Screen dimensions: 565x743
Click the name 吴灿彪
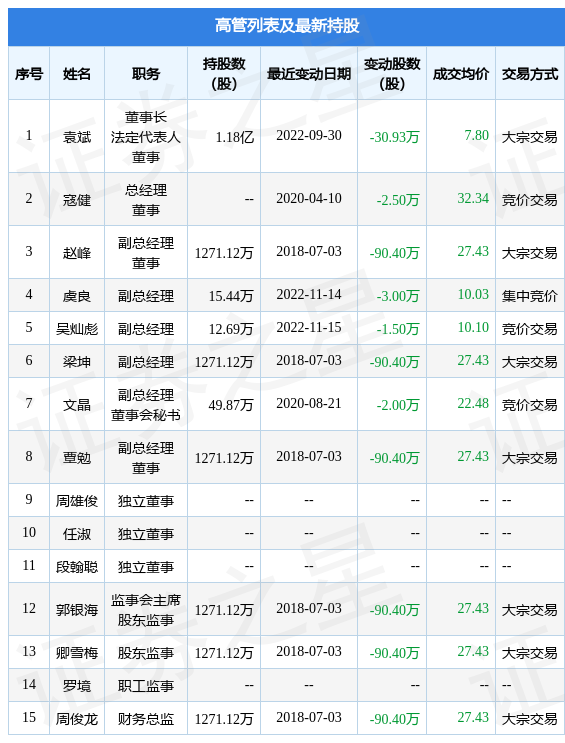(77, 329)
